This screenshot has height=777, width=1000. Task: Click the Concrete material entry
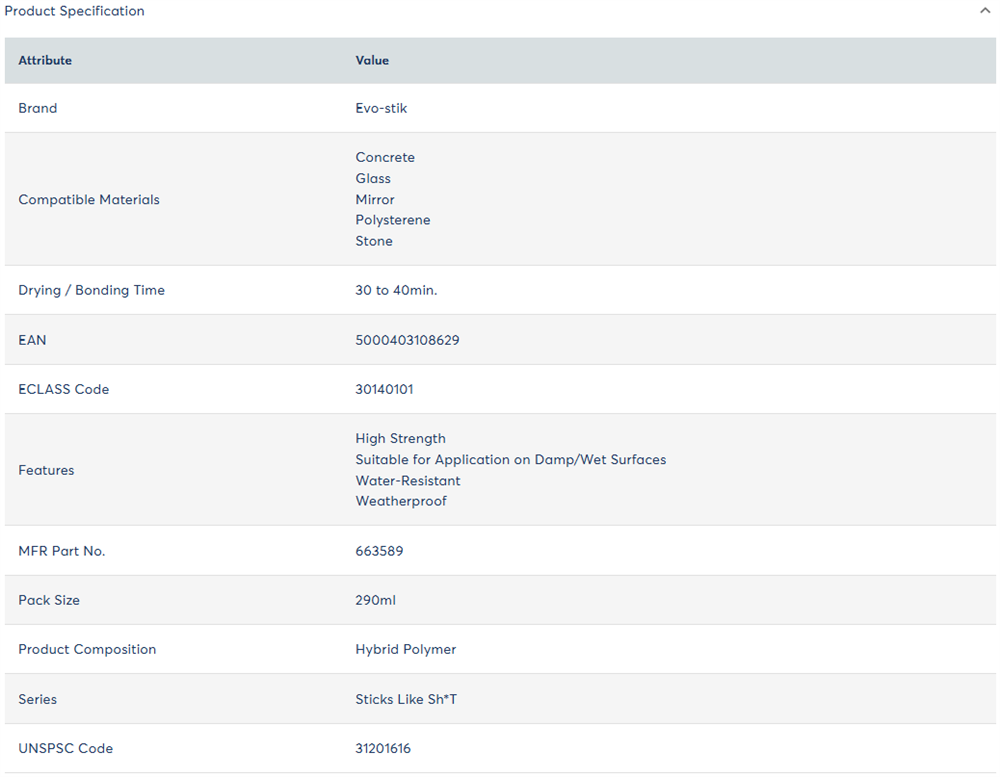pyautogui.click(x=385, y=157)
